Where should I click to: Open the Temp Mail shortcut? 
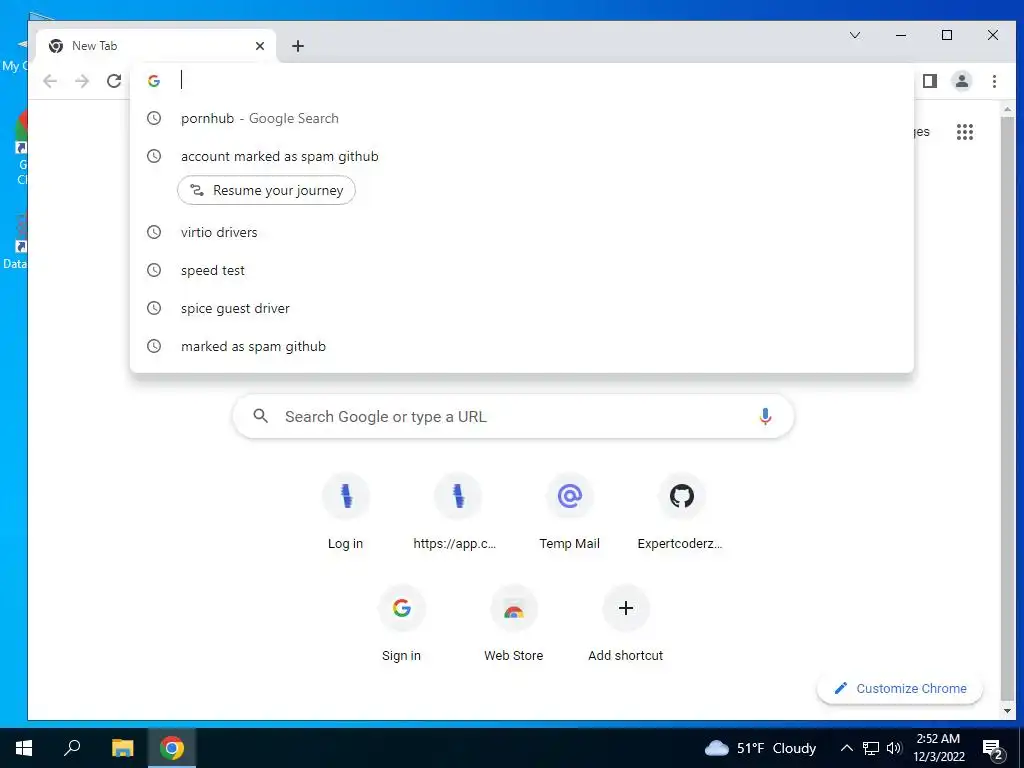point(569,513)
